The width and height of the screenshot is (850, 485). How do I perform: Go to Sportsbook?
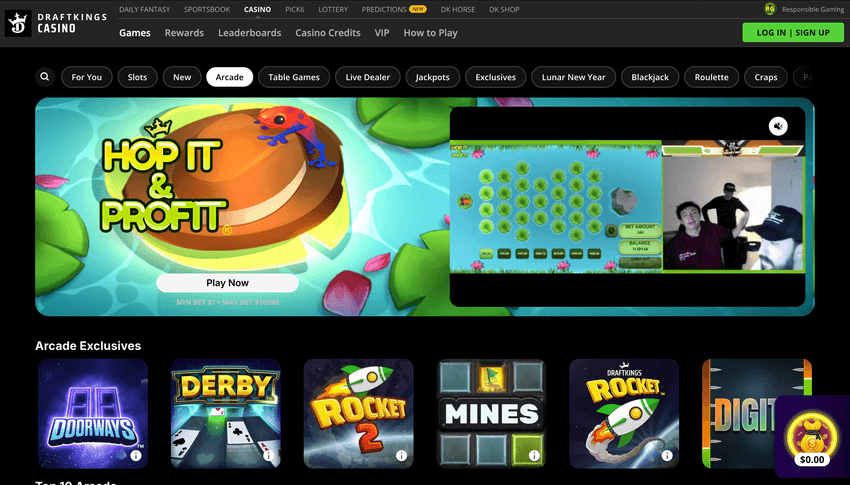(x=207, y=9)
